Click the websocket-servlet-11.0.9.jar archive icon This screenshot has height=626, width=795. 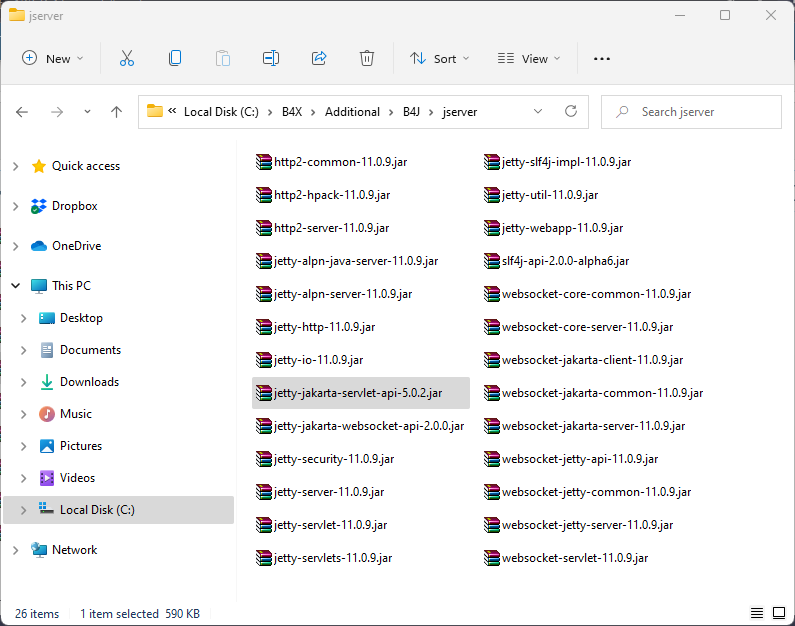[x=492, y=558]
